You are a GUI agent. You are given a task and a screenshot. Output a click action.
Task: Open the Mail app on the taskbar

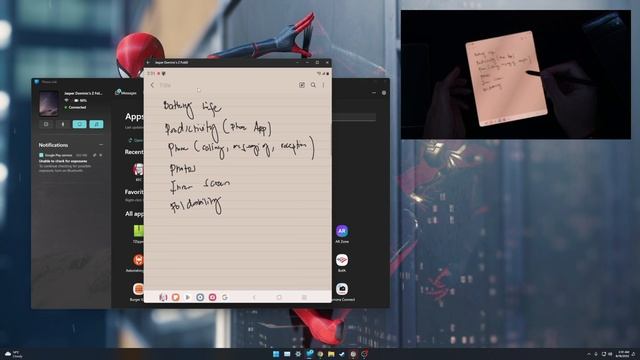[x=287, y=354]
